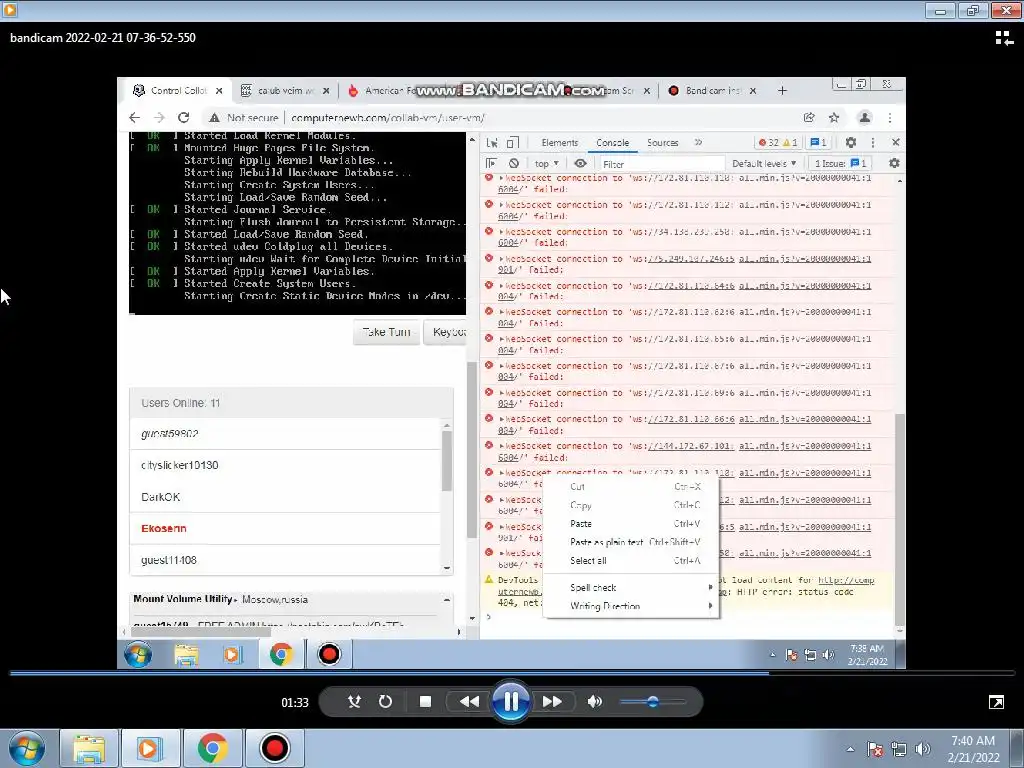
Task: Open File Explorer from the main taskbar
Action: coord(89,748)
